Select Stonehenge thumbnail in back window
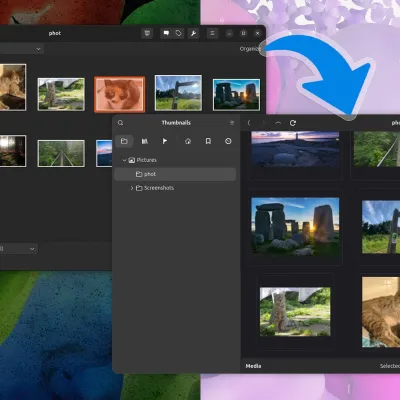400x400 pixels. coord(236,95)
